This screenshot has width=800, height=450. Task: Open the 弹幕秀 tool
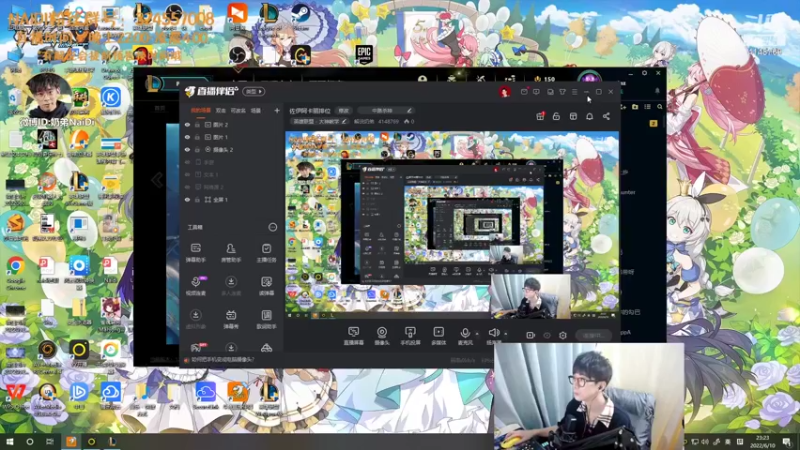coord(231,319)
